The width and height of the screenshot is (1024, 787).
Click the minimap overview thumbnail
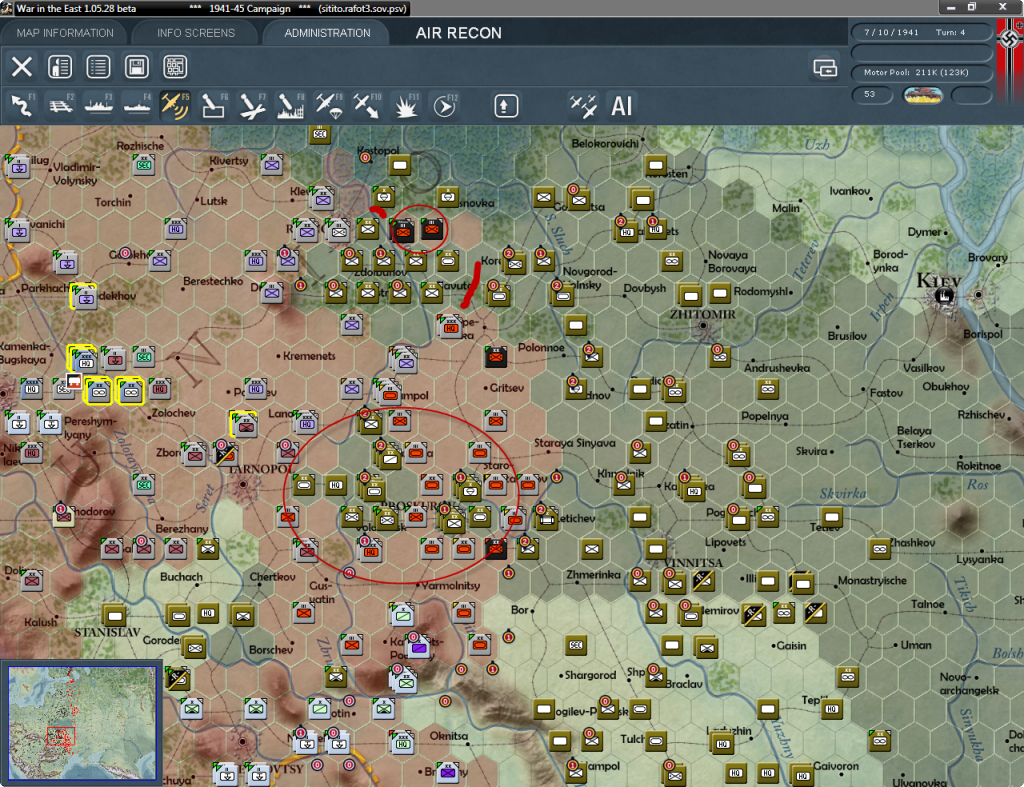[x=82, y=722]
